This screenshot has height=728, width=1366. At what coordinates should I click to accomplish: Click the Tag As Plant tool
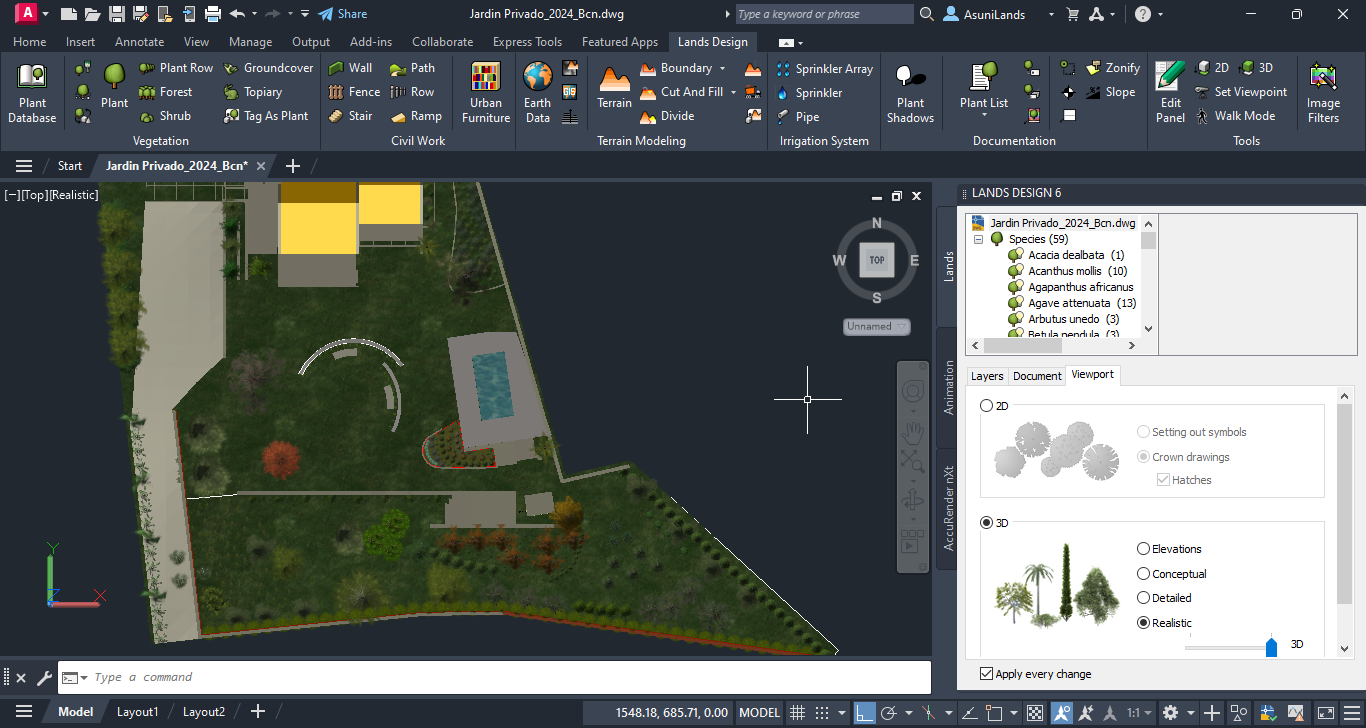pyautogui.click(x=266, y=116)
